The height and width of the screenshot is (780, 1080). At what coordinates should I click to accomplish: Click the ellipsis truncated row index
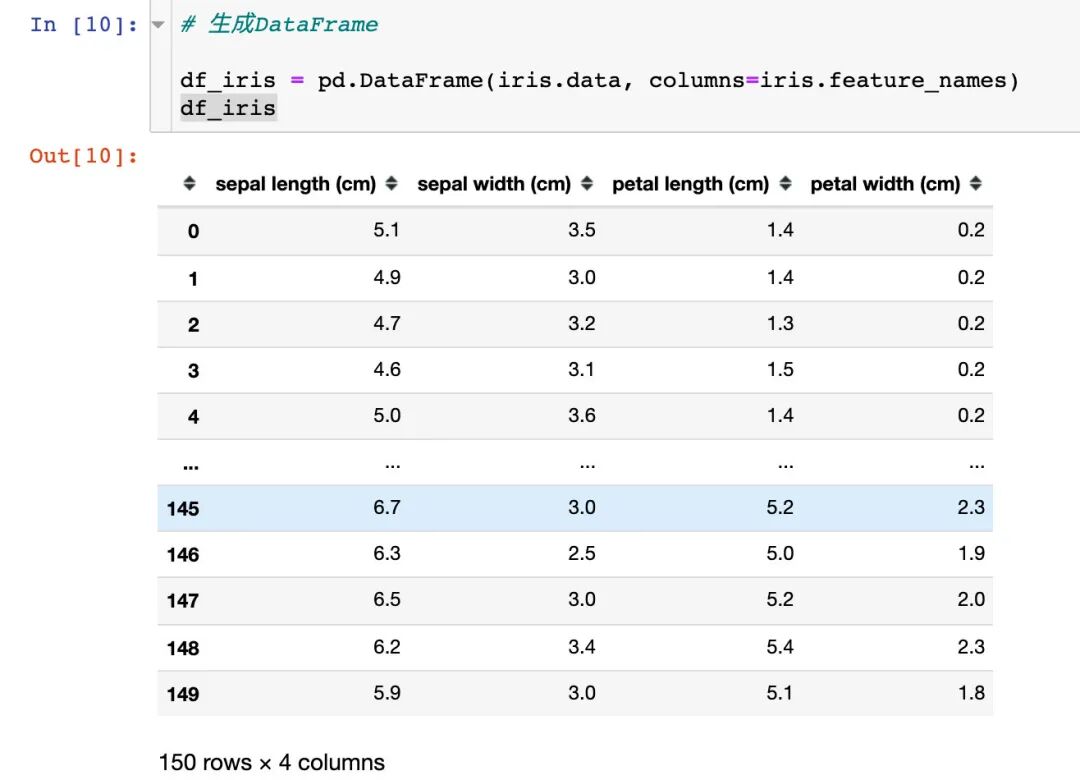coord(191,467)
